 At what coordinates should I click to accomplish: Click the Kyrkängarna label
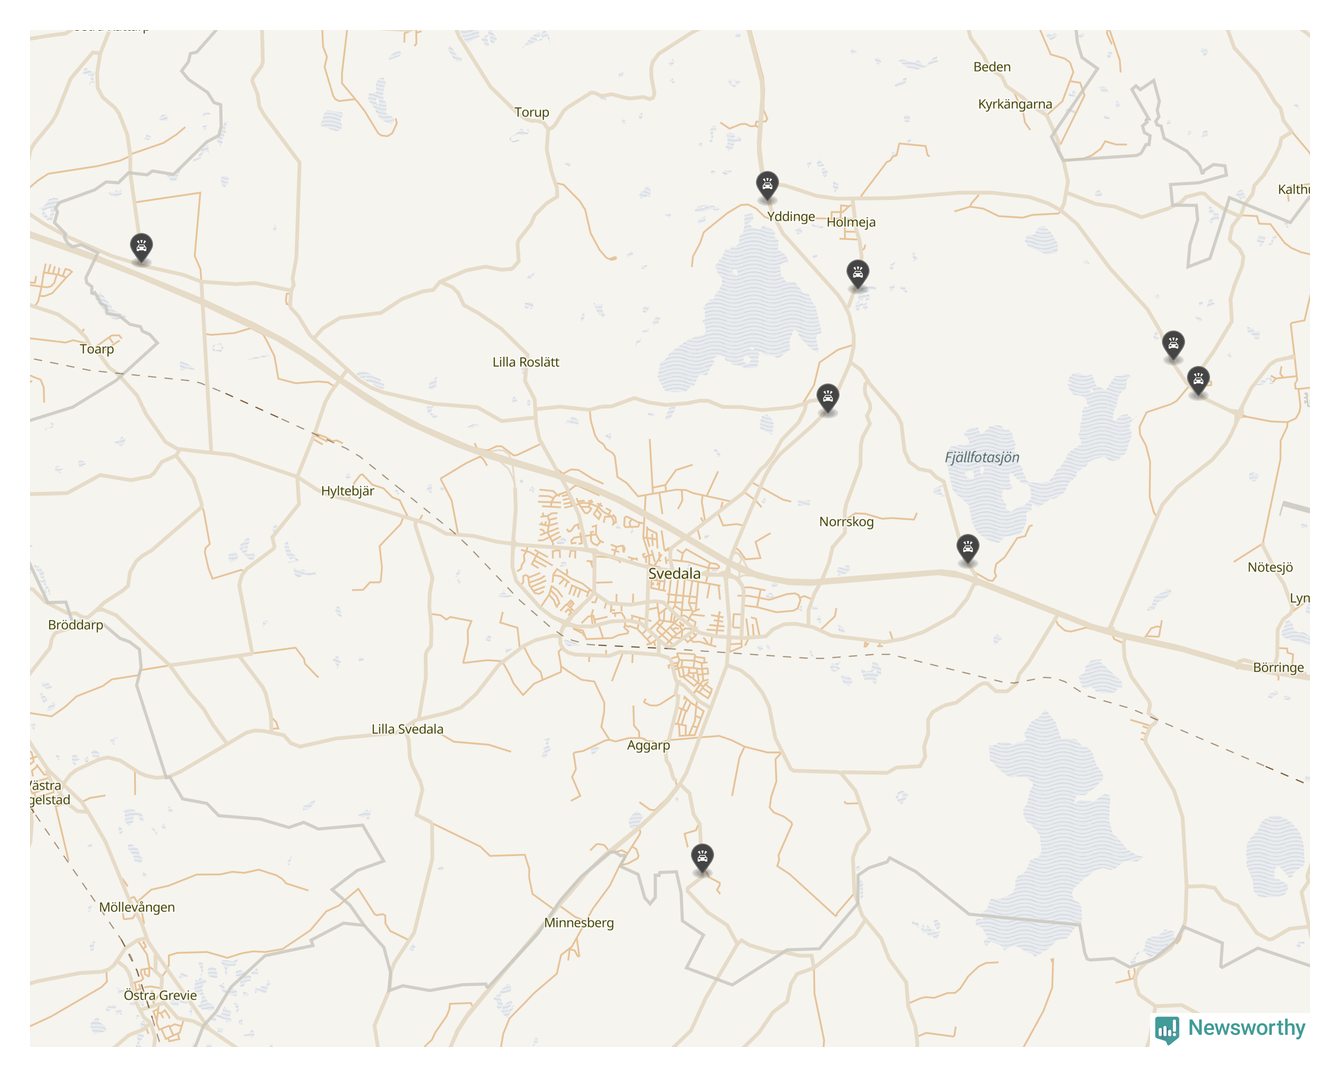point(1015,104)
